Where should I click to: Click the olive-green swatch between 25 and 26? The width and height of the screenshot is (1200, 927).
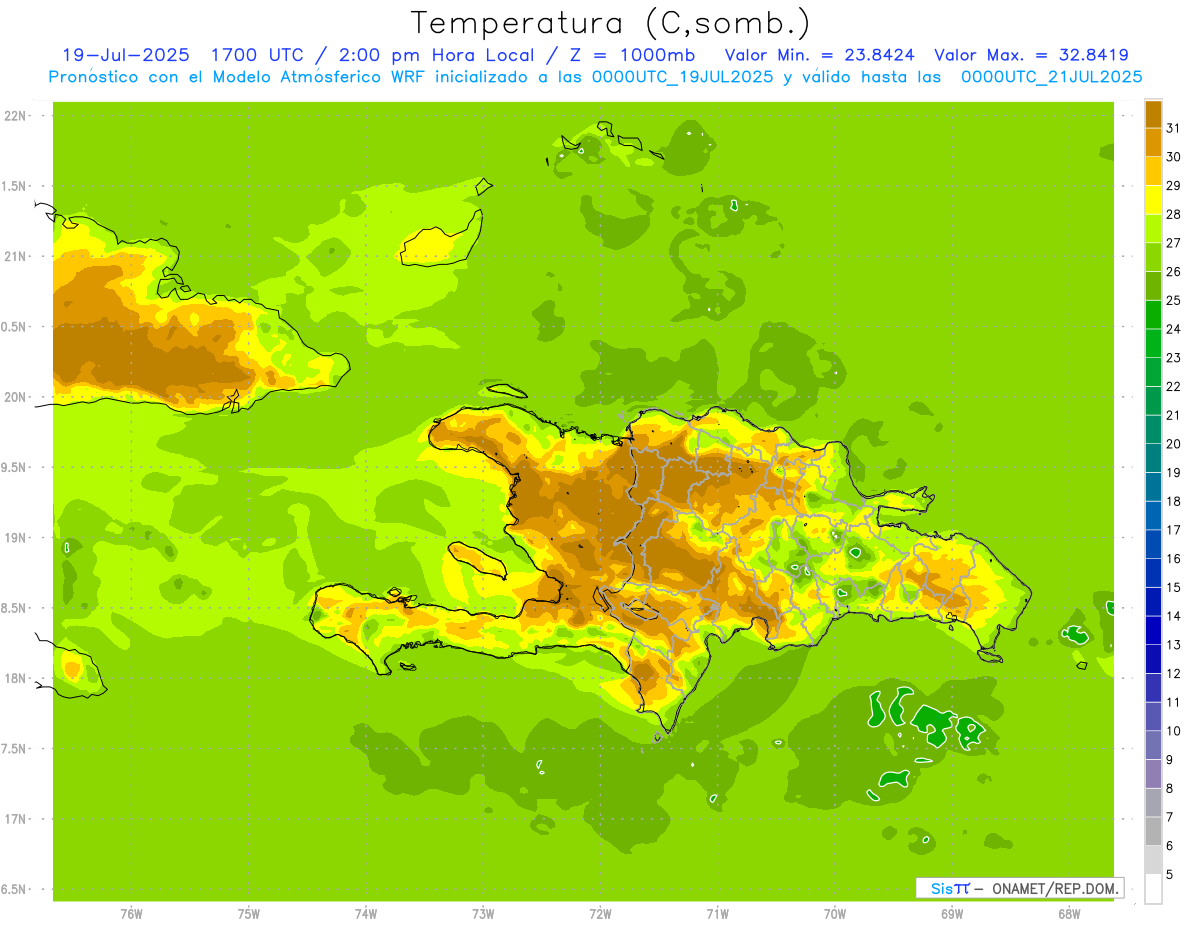tap(1153, 286)
